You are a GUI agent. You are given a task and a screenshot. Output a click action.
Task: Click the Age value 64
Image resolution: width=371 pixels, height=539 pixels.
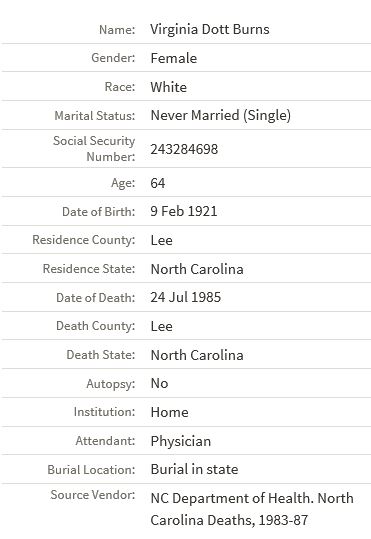tap(157, 183)
